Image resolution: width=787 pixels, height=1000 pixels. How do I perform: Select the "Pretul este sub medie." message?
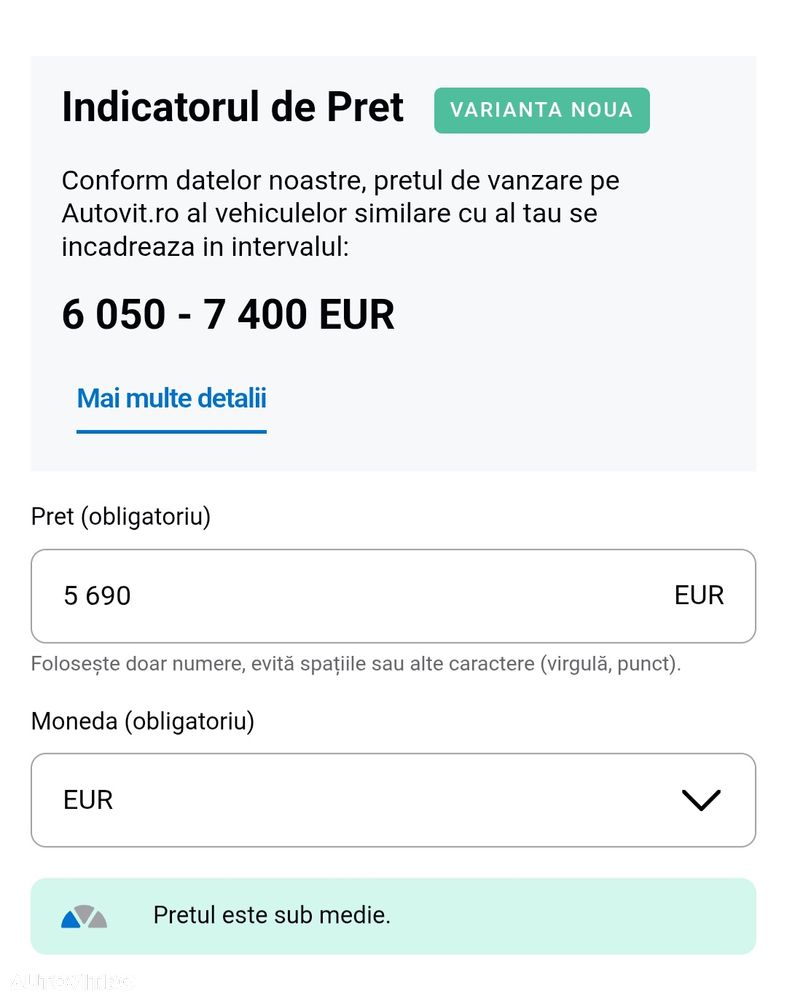[271, 915]
